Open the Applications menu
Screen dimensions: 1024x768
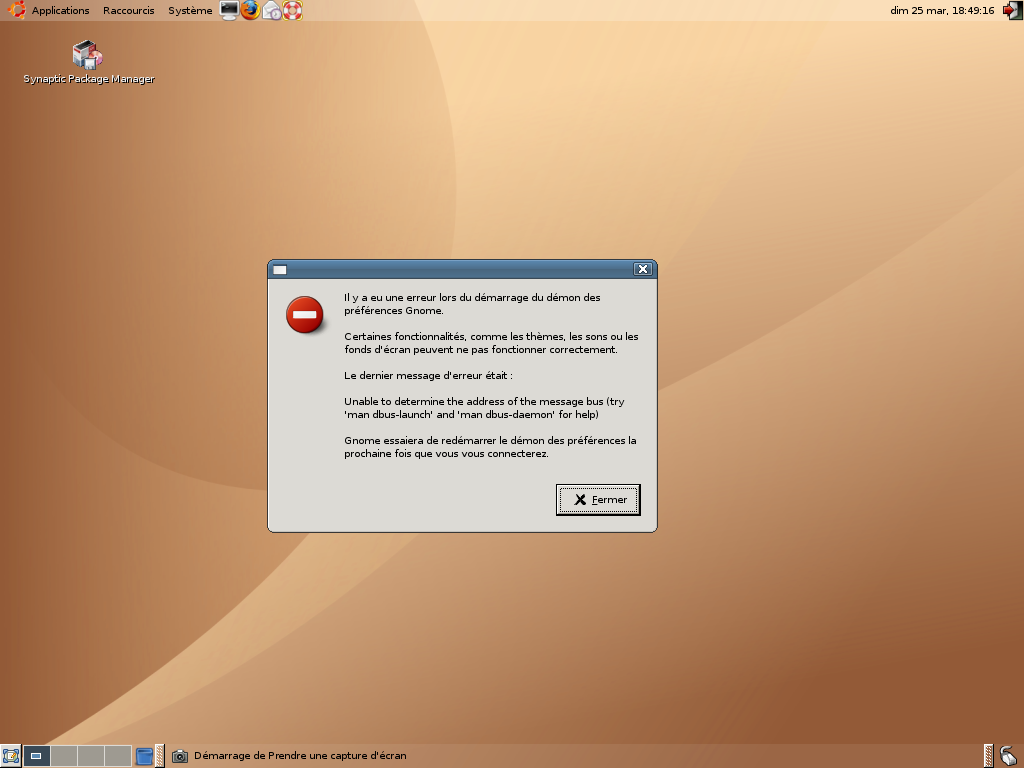coord(60,10)
